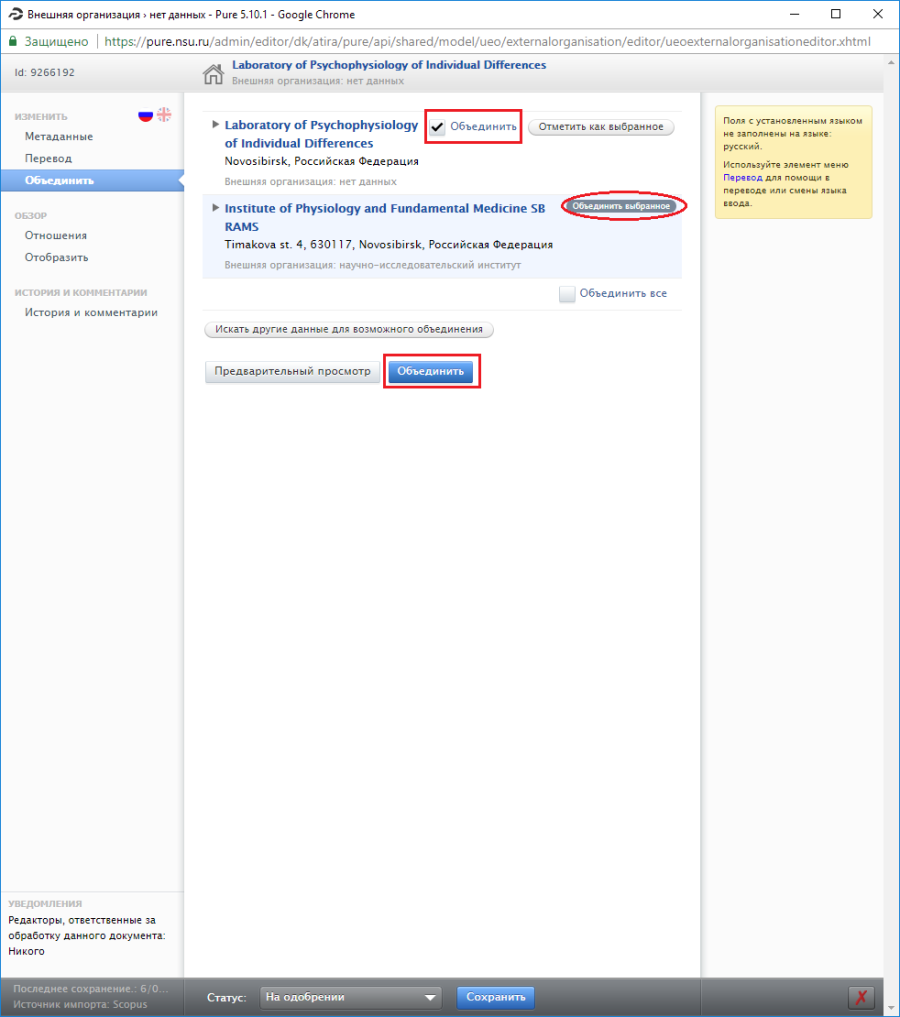Click the UK flag language icon
This screenshot has width=900, height=1017.
[x=164, y=116]
